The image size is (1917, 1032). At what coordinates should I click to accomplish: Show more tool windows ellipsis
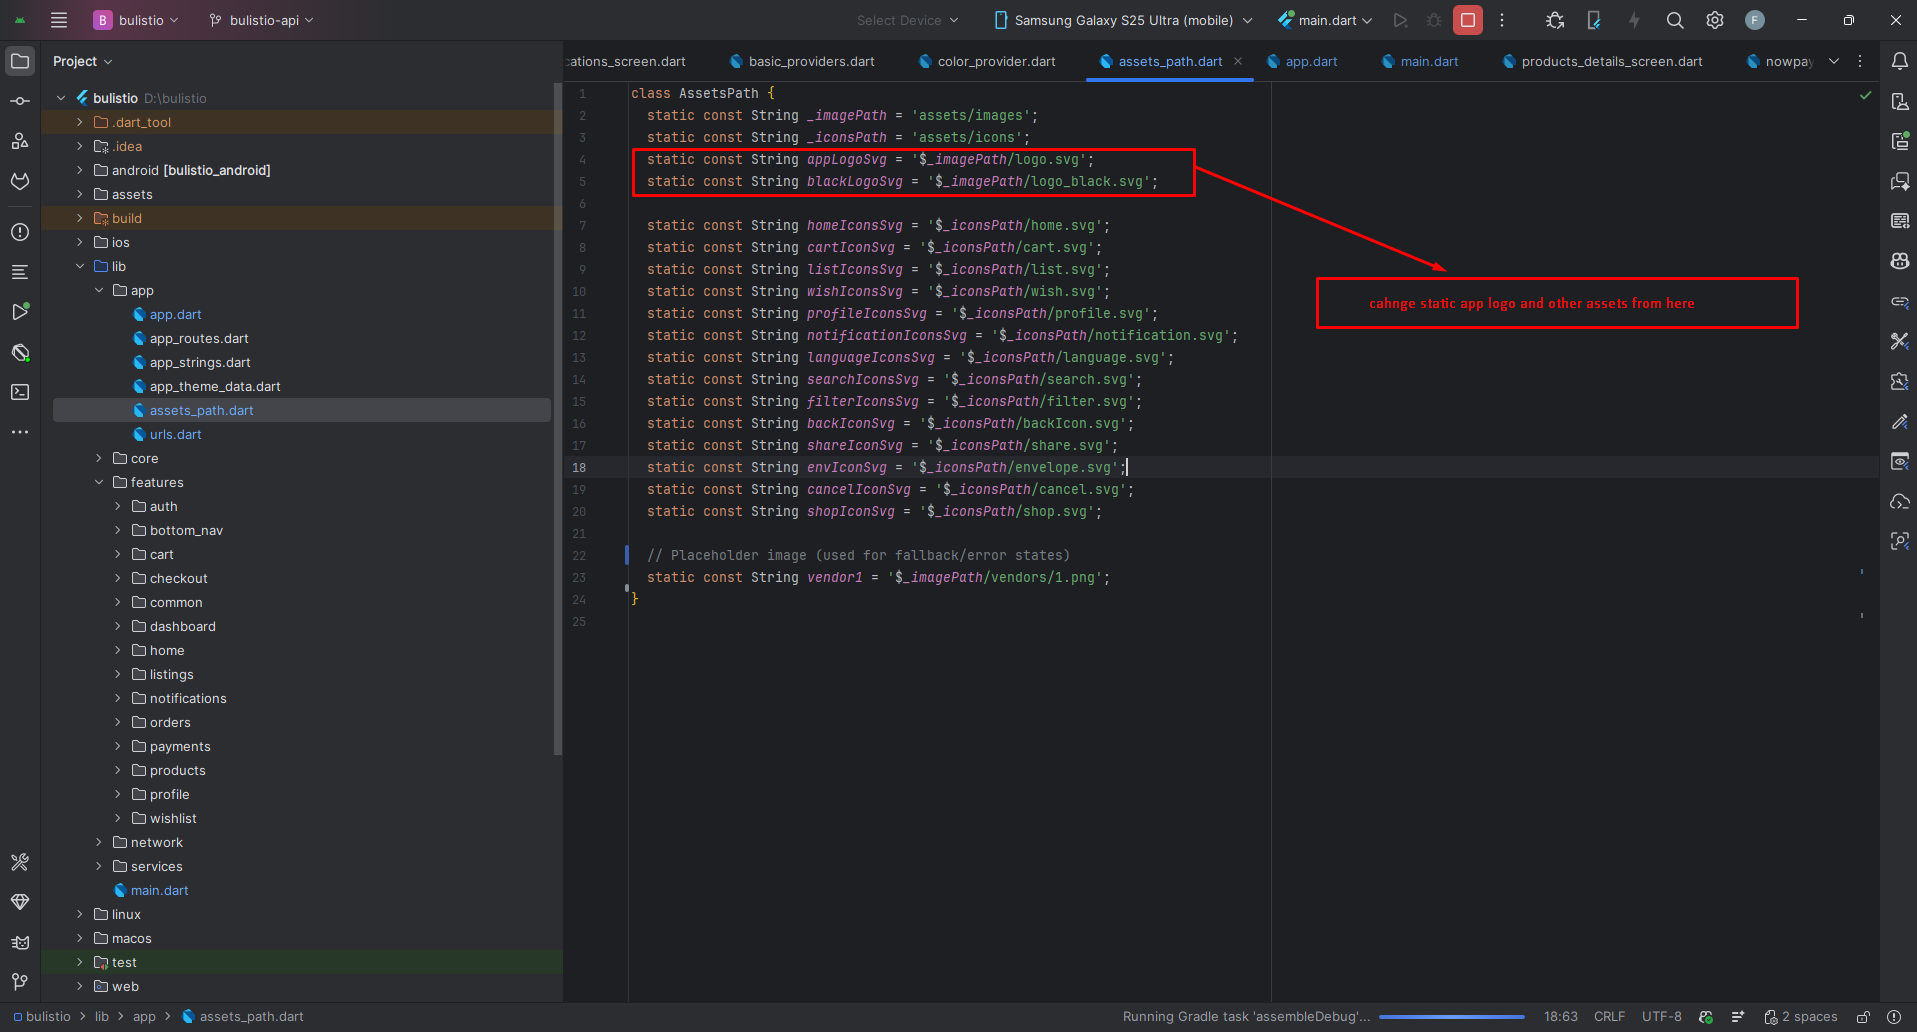tap(20, 432)
